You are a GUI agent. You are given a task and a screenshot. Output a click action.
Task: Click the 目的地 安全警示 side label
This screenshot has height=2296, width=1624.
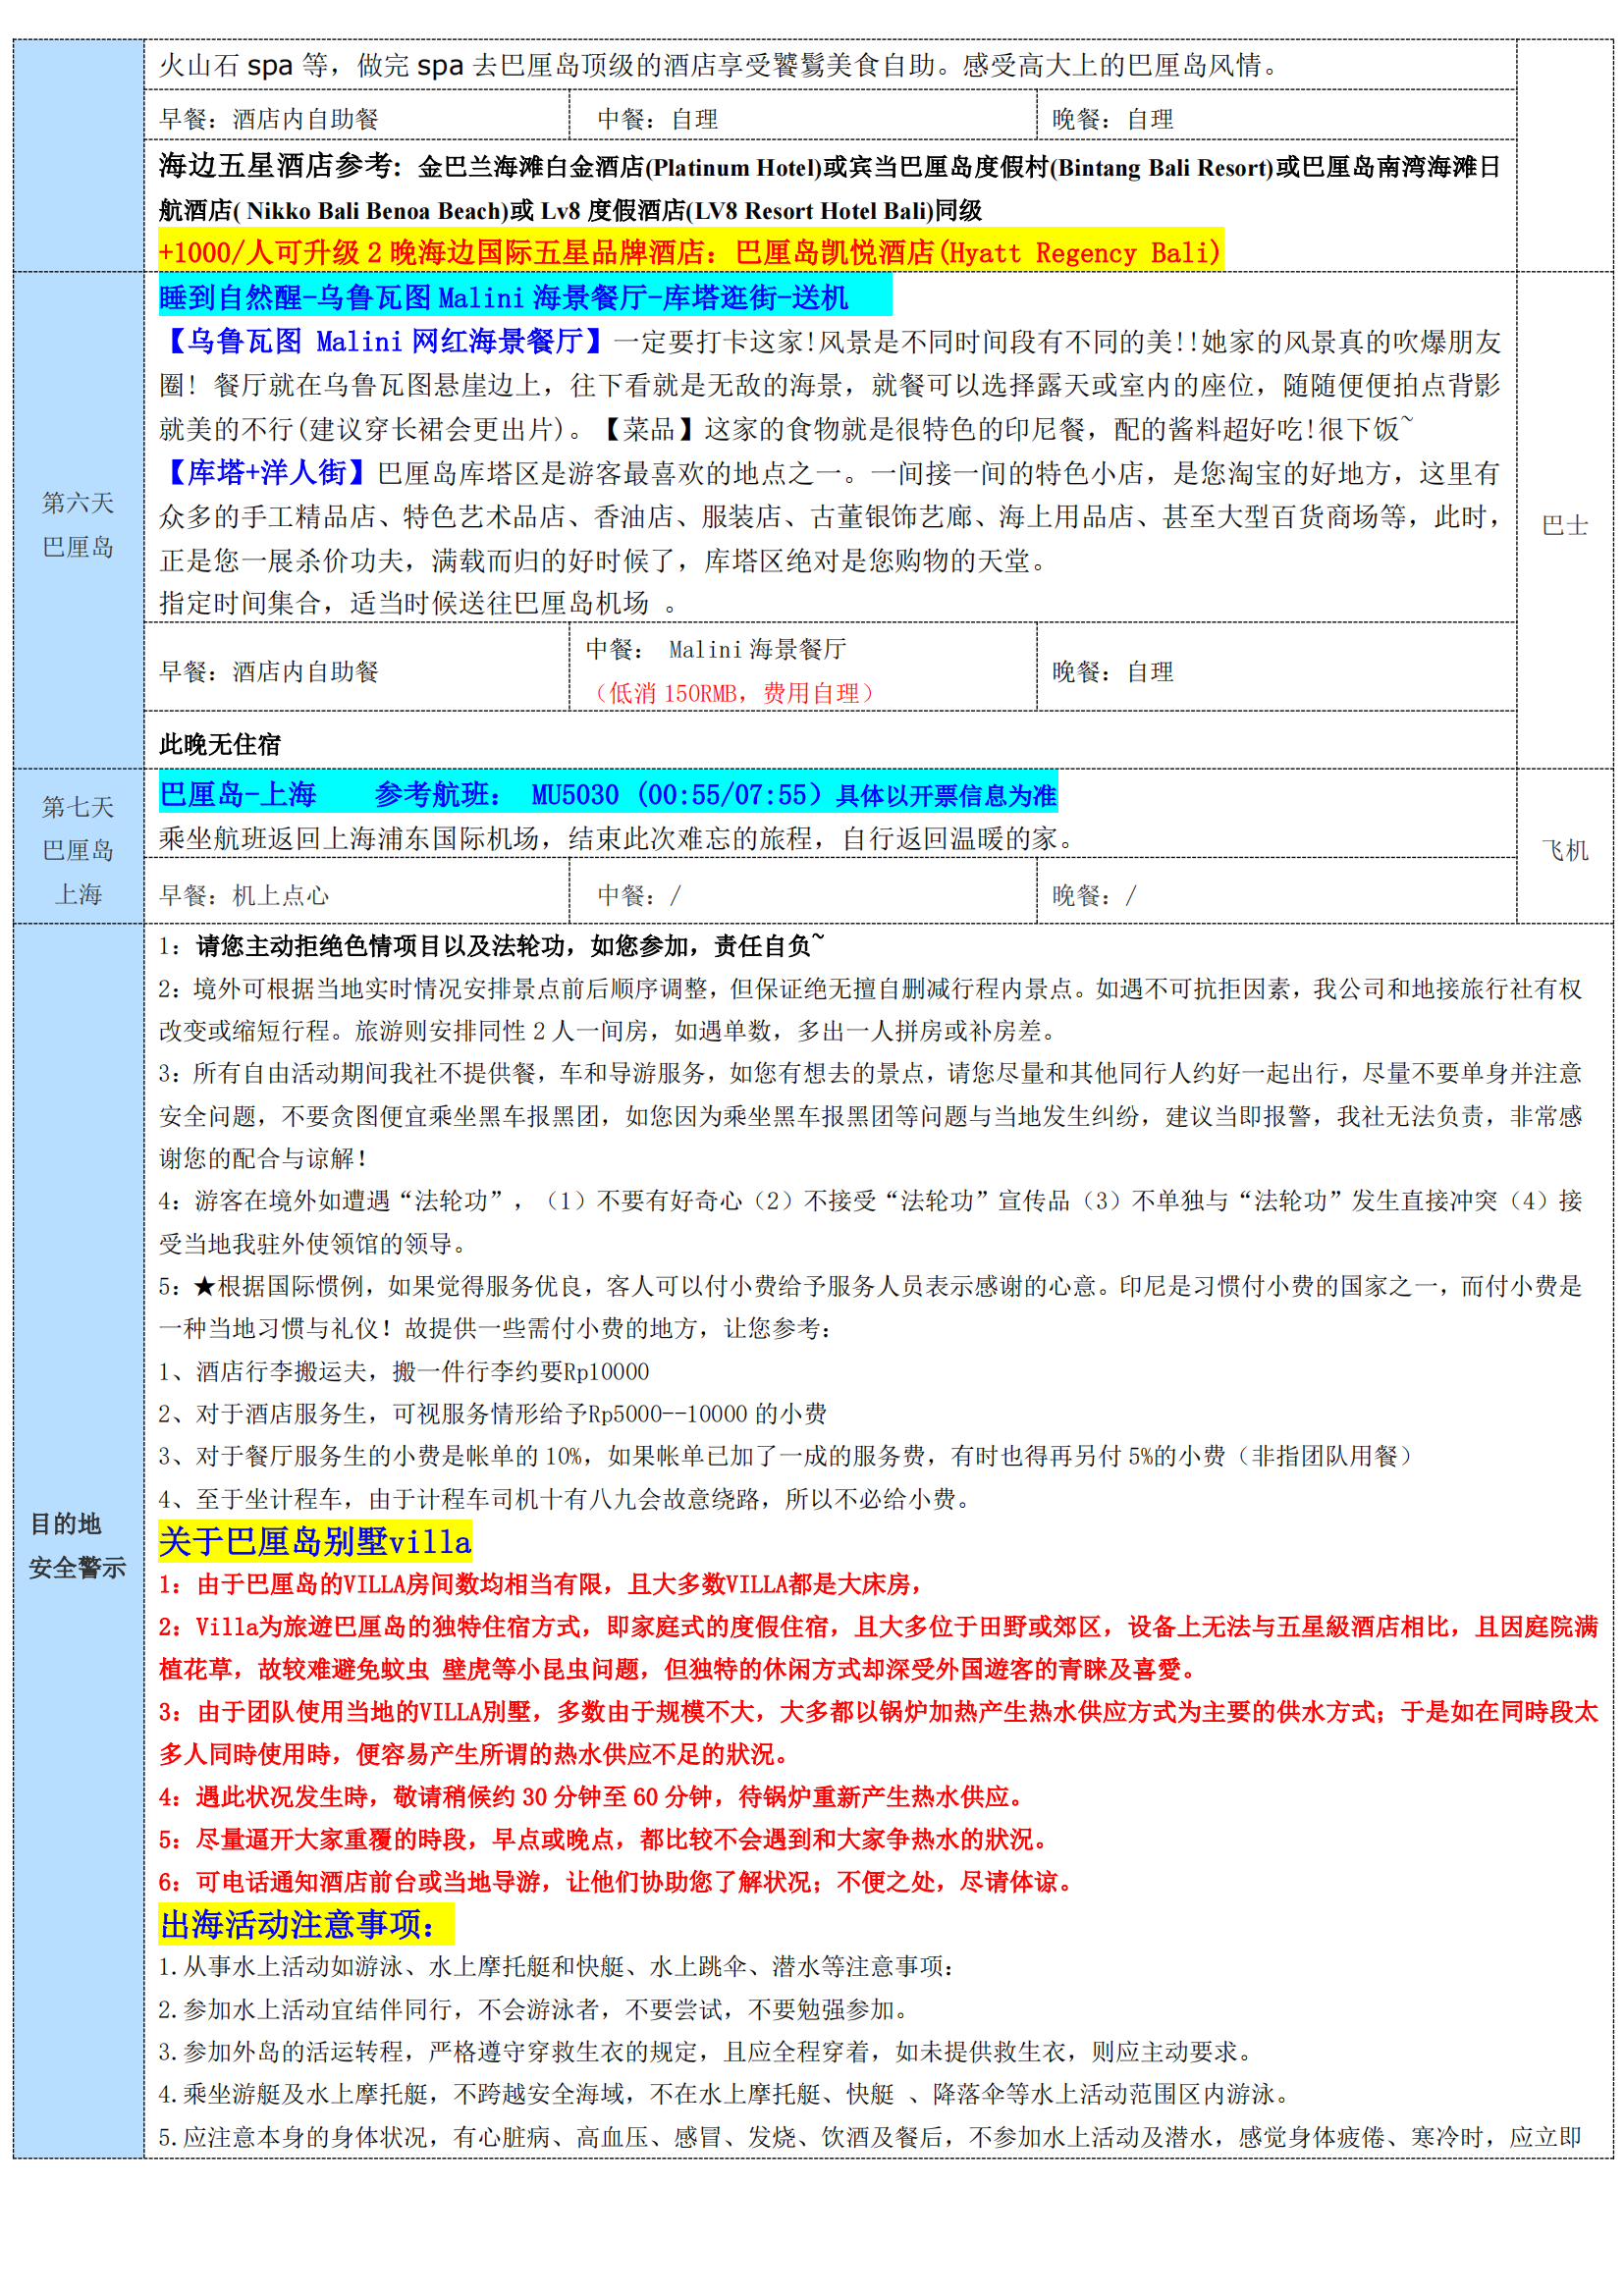click(x=77, y=1545)
